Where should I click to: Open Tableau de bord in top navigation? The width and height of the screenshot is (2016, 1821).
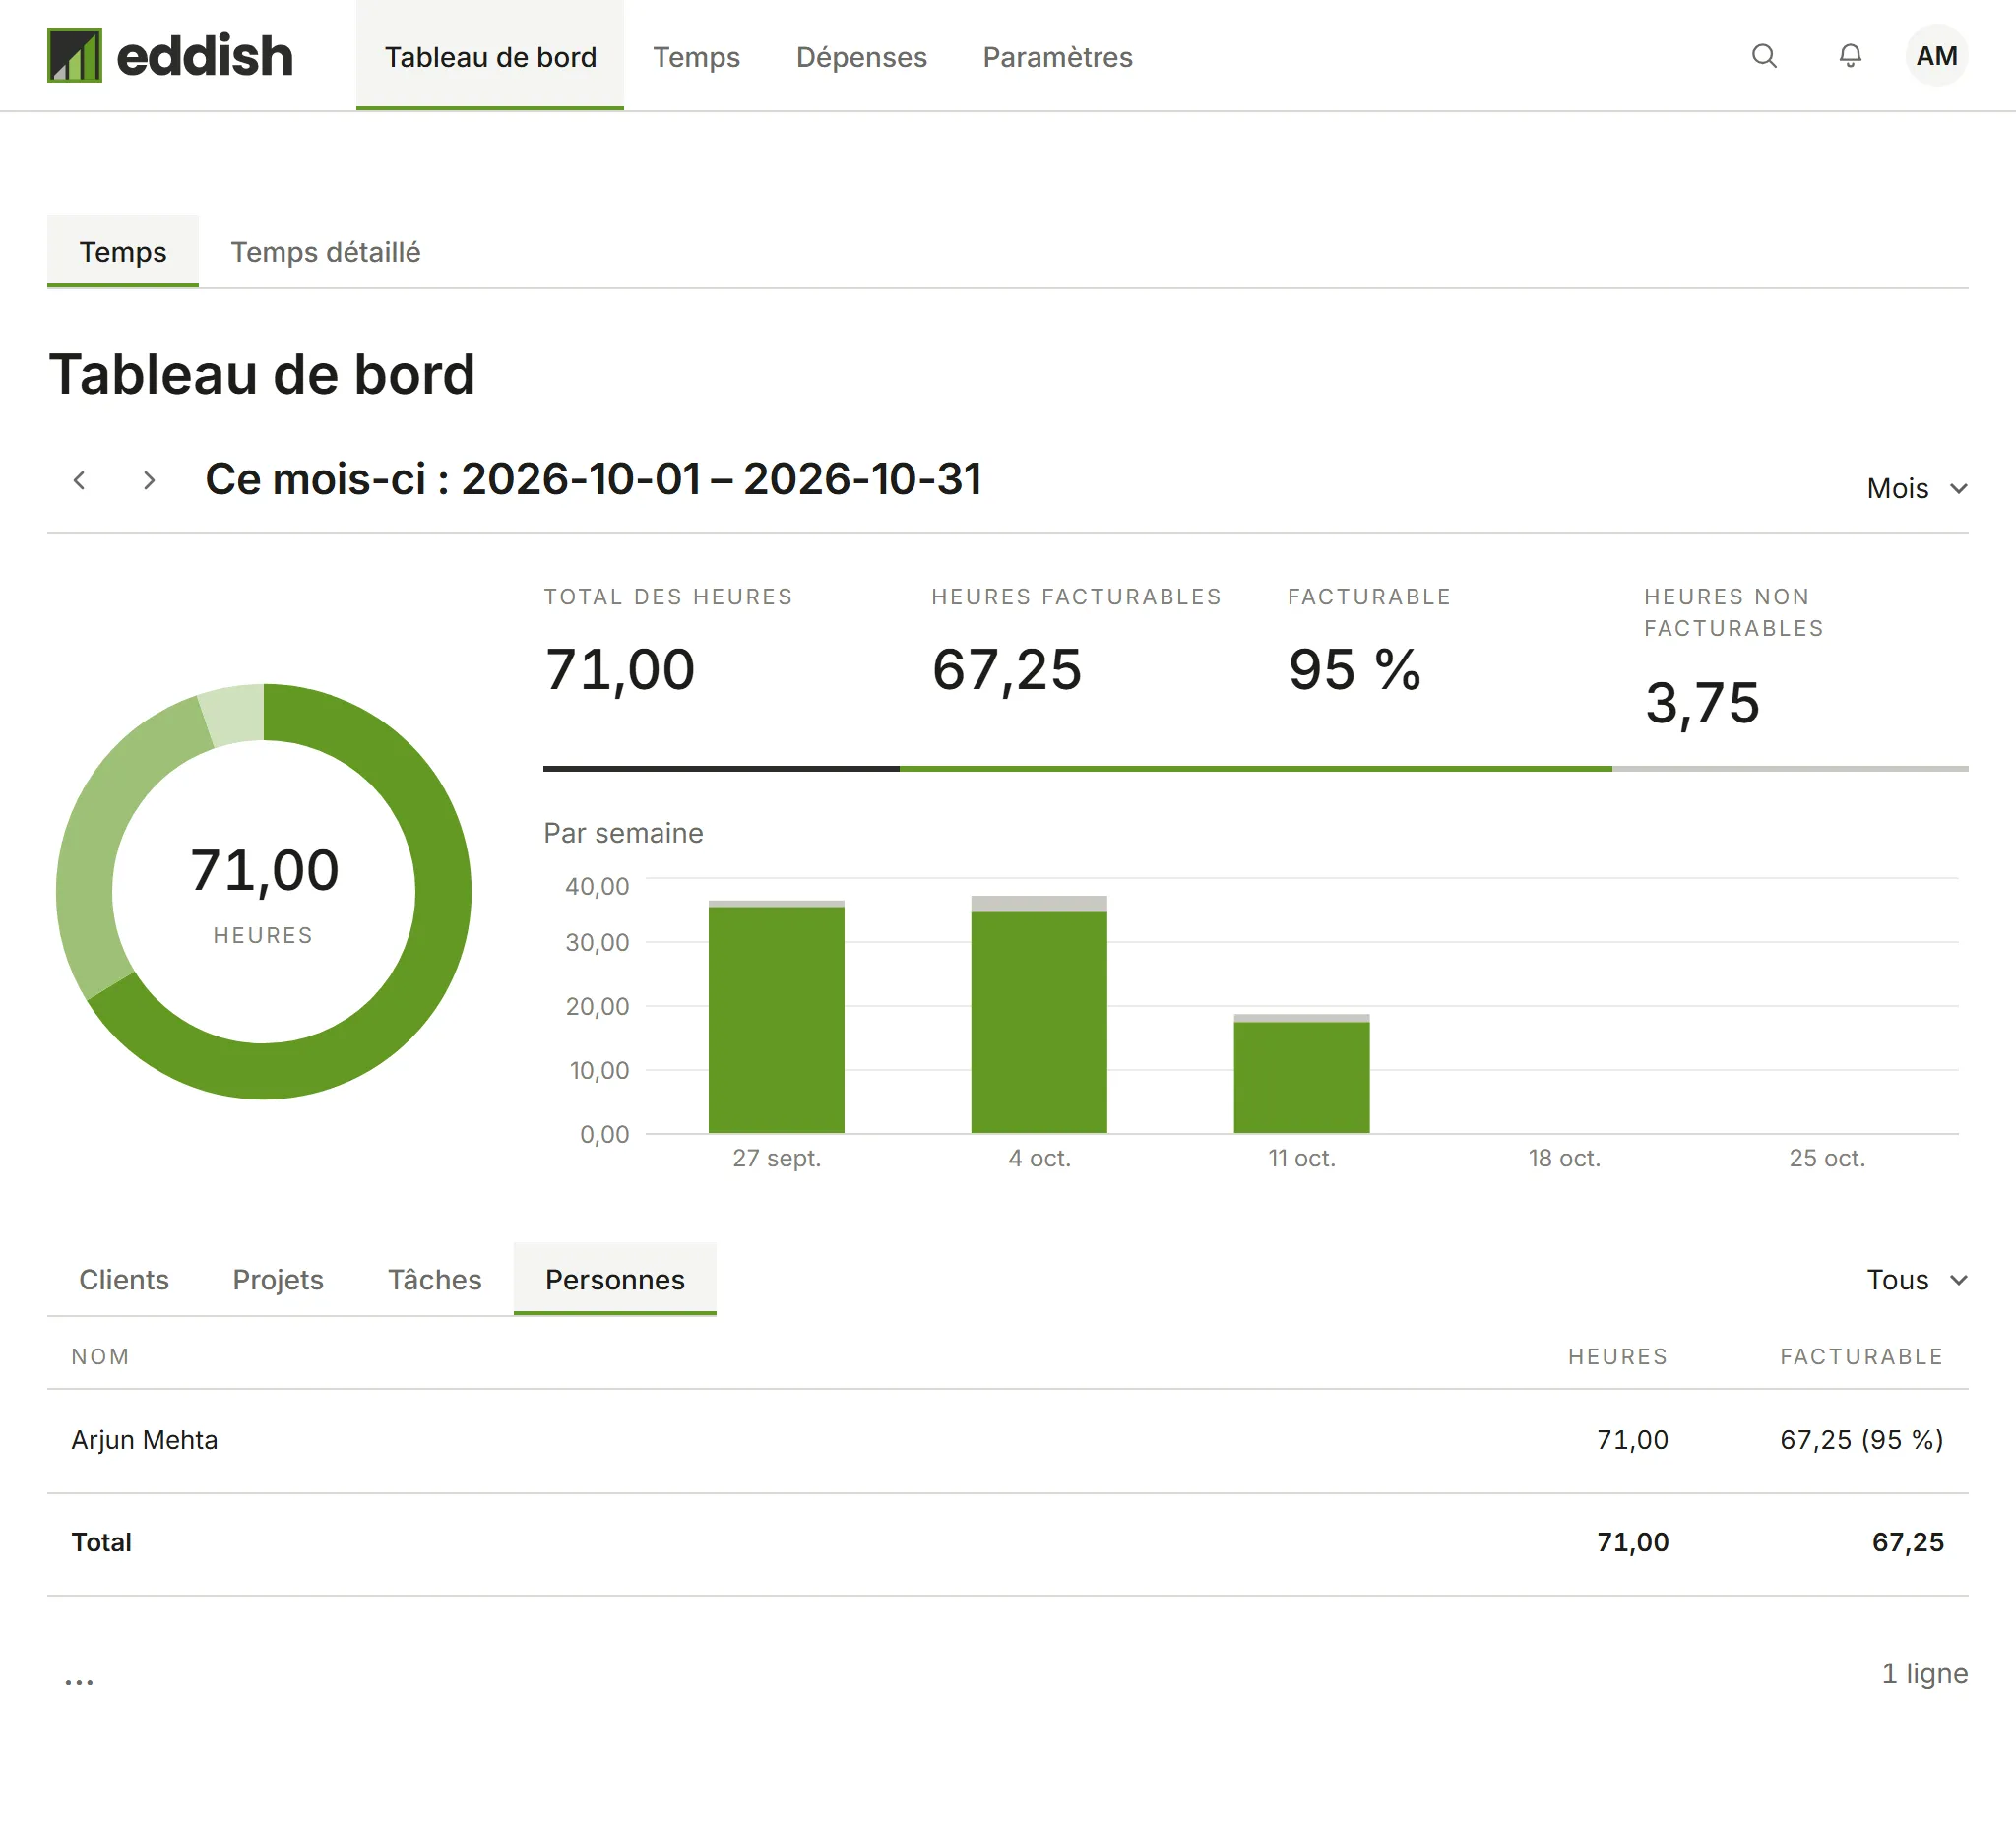[x=490, y=56]
